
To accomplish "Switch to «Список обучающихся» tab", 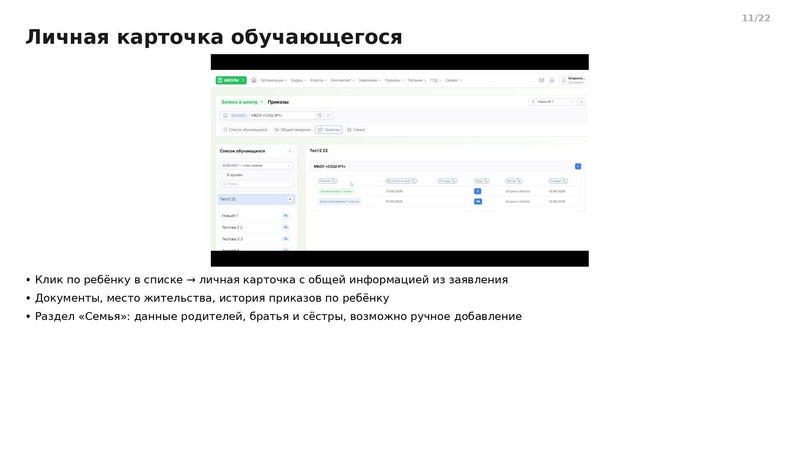I will [245, 130].
